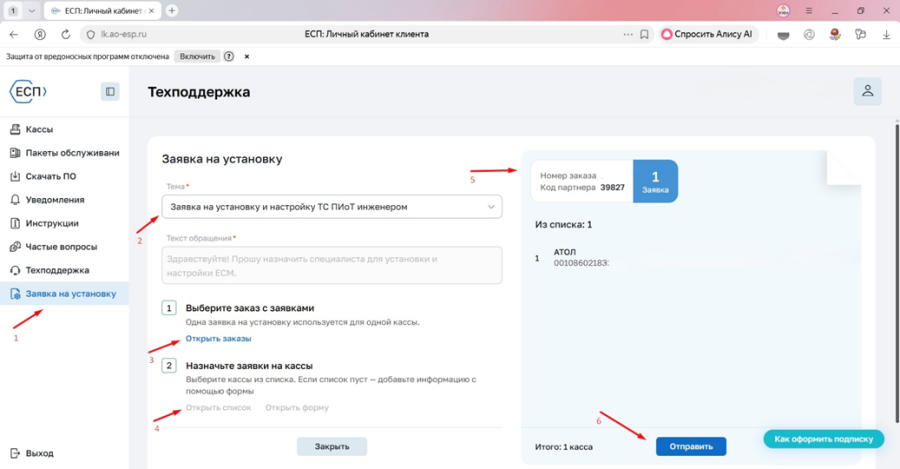Expand the Тема dropdown
The height and width of the screenshot is (469, 900).
(x=332, y=207)
